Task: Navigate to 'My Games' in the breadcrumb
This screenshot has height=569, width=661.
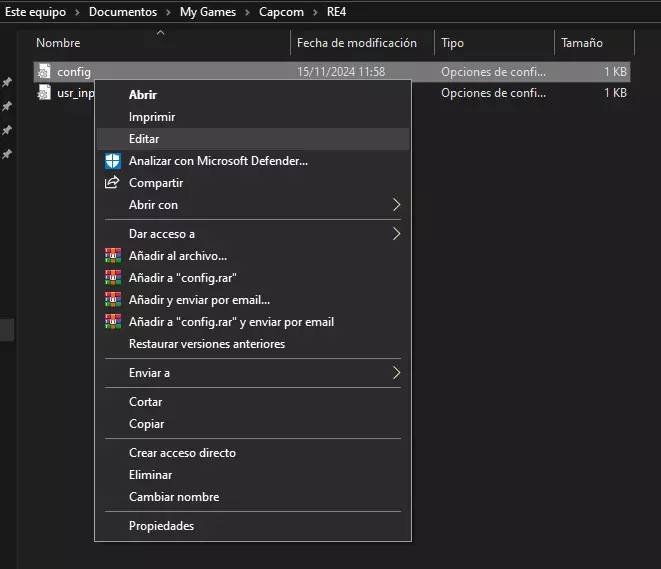Action: [x=209, y=12]
